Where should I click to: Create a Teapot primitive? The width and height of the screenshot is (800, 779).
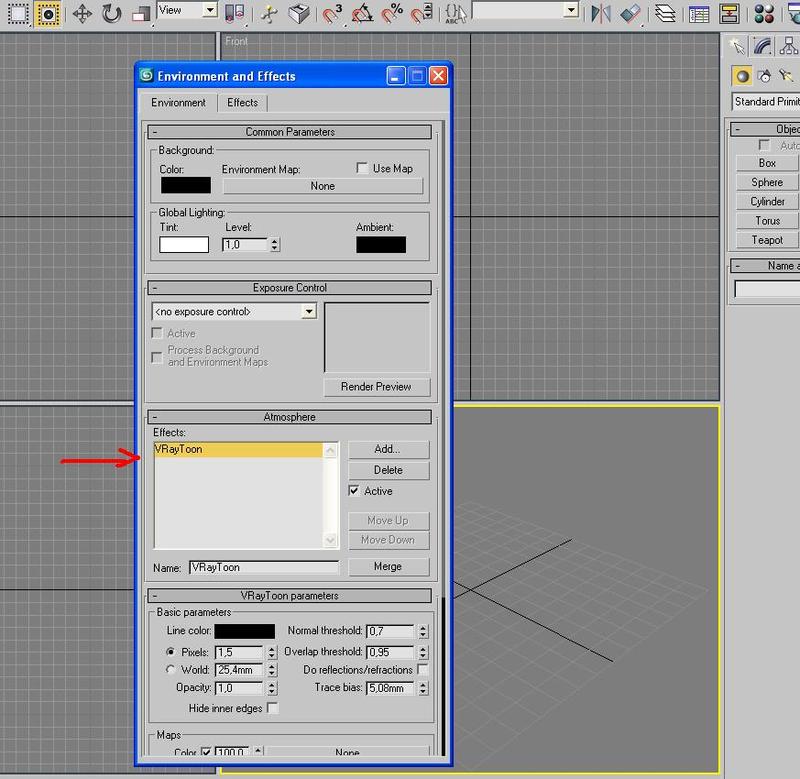pyautogui.click(x=767, y=240)
